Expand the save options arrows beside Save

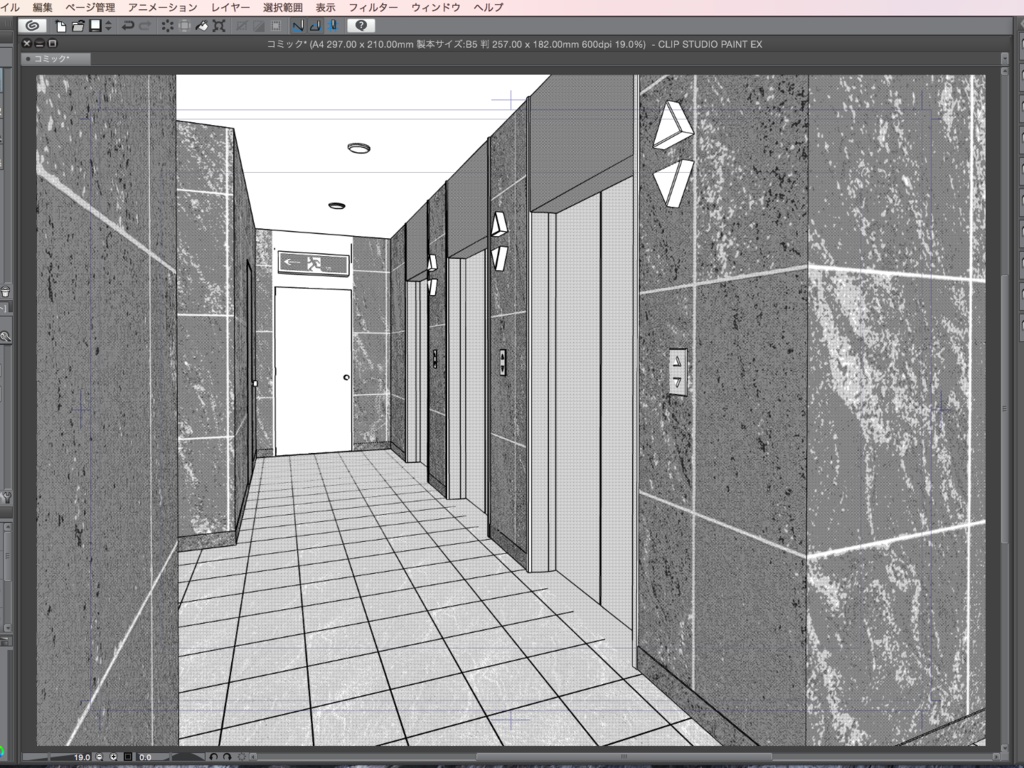coord(108,25)
